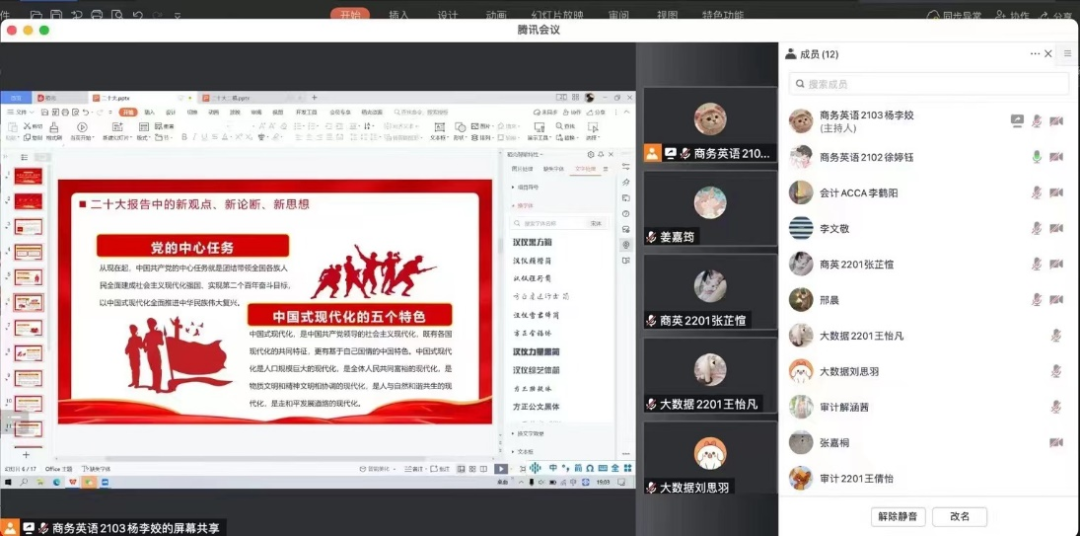1080x536 pixels.
Task: Click the hamburger menu icon beside members panel
Action: 1067,54
